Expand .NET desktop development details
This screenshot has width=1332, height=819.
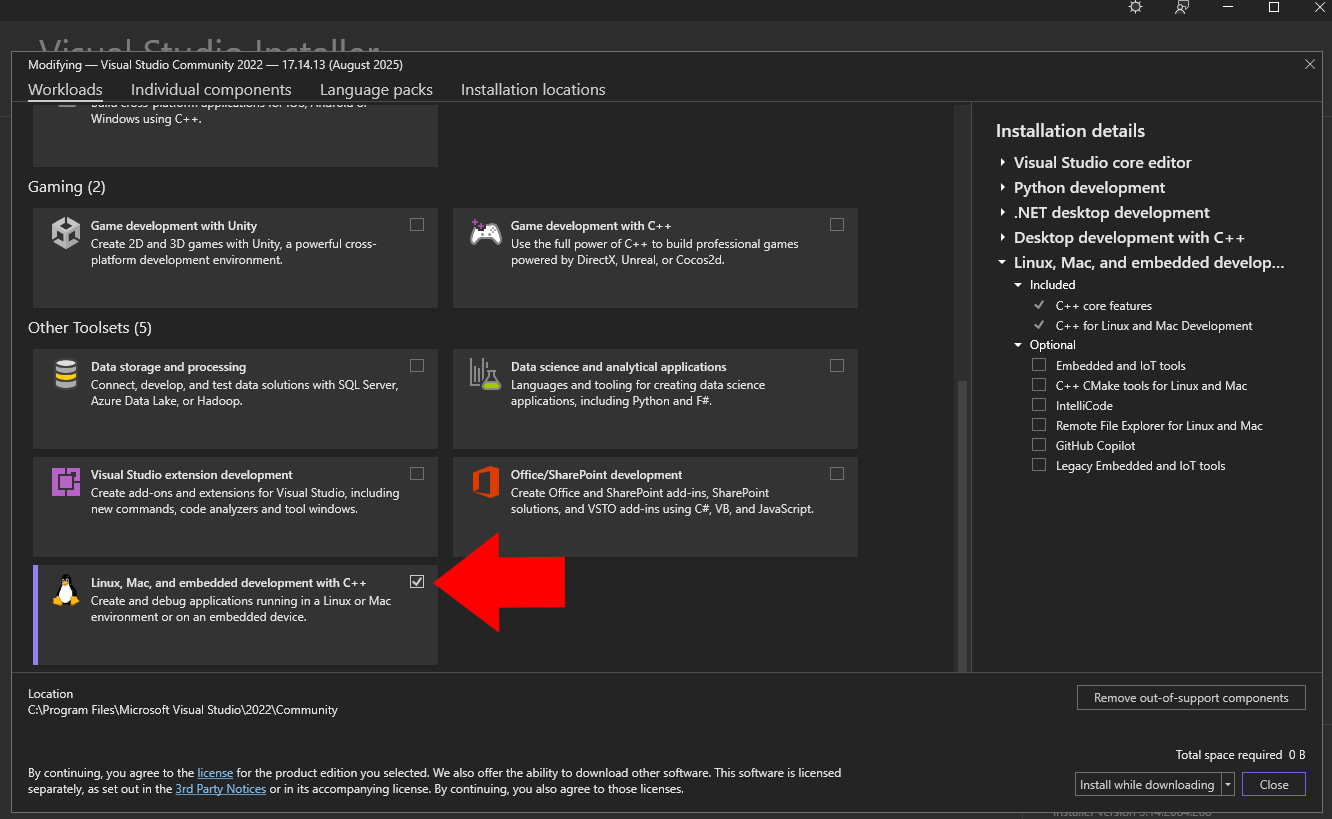pyautogui.click(x=1002, y=212)
